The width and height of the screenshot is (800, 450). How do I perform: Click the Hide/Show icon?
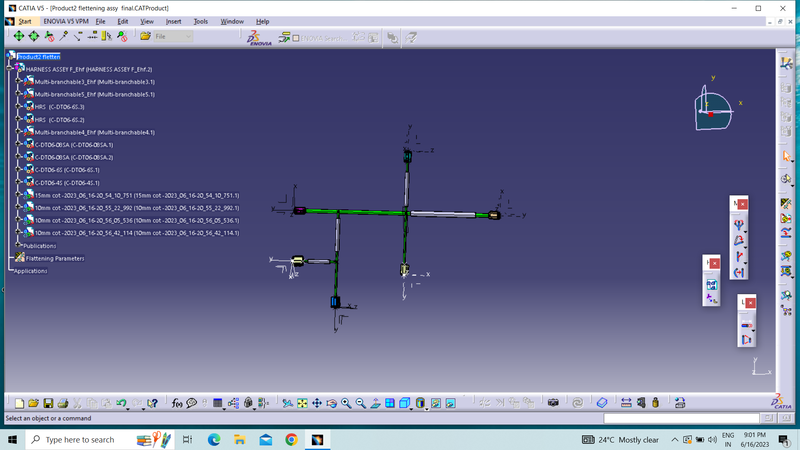click(x=436, y=404)
